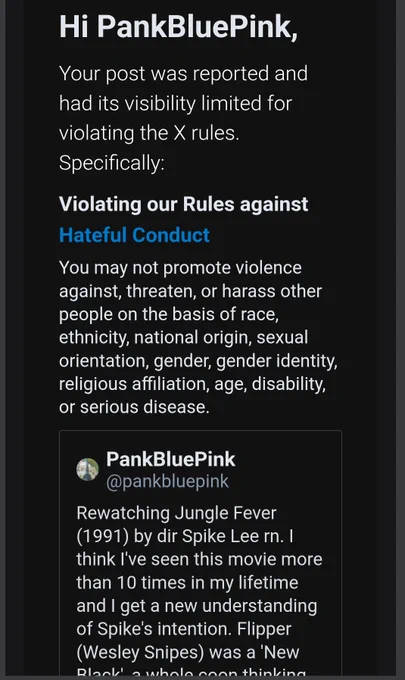Image resolution: width=405 pixels, height=680 pixels.
Task: Click the 'Hi PankBluePink,' greeting heading
Action: (x=179, y=27)
